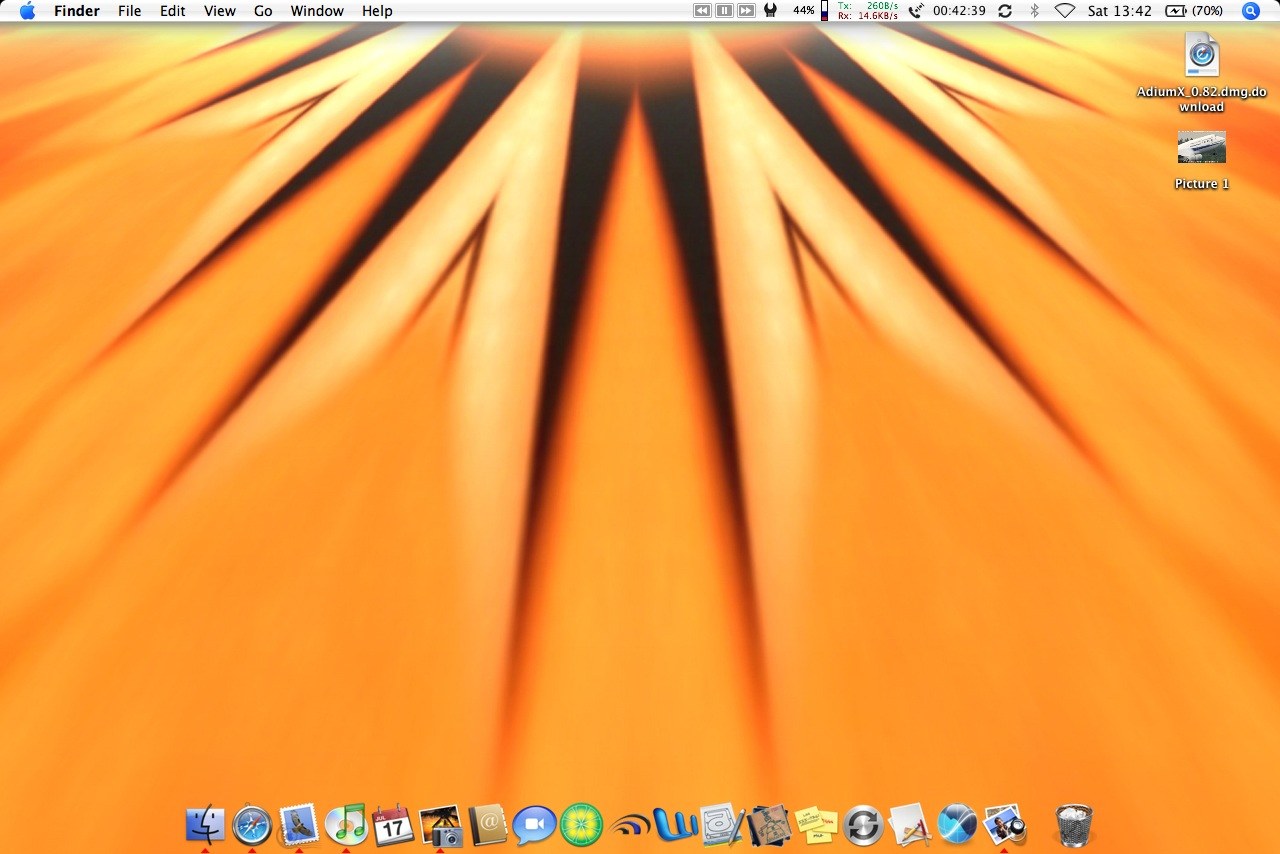Open Address Book in the dock
This screenshot has height=854, width=1280.
point(488,825)
